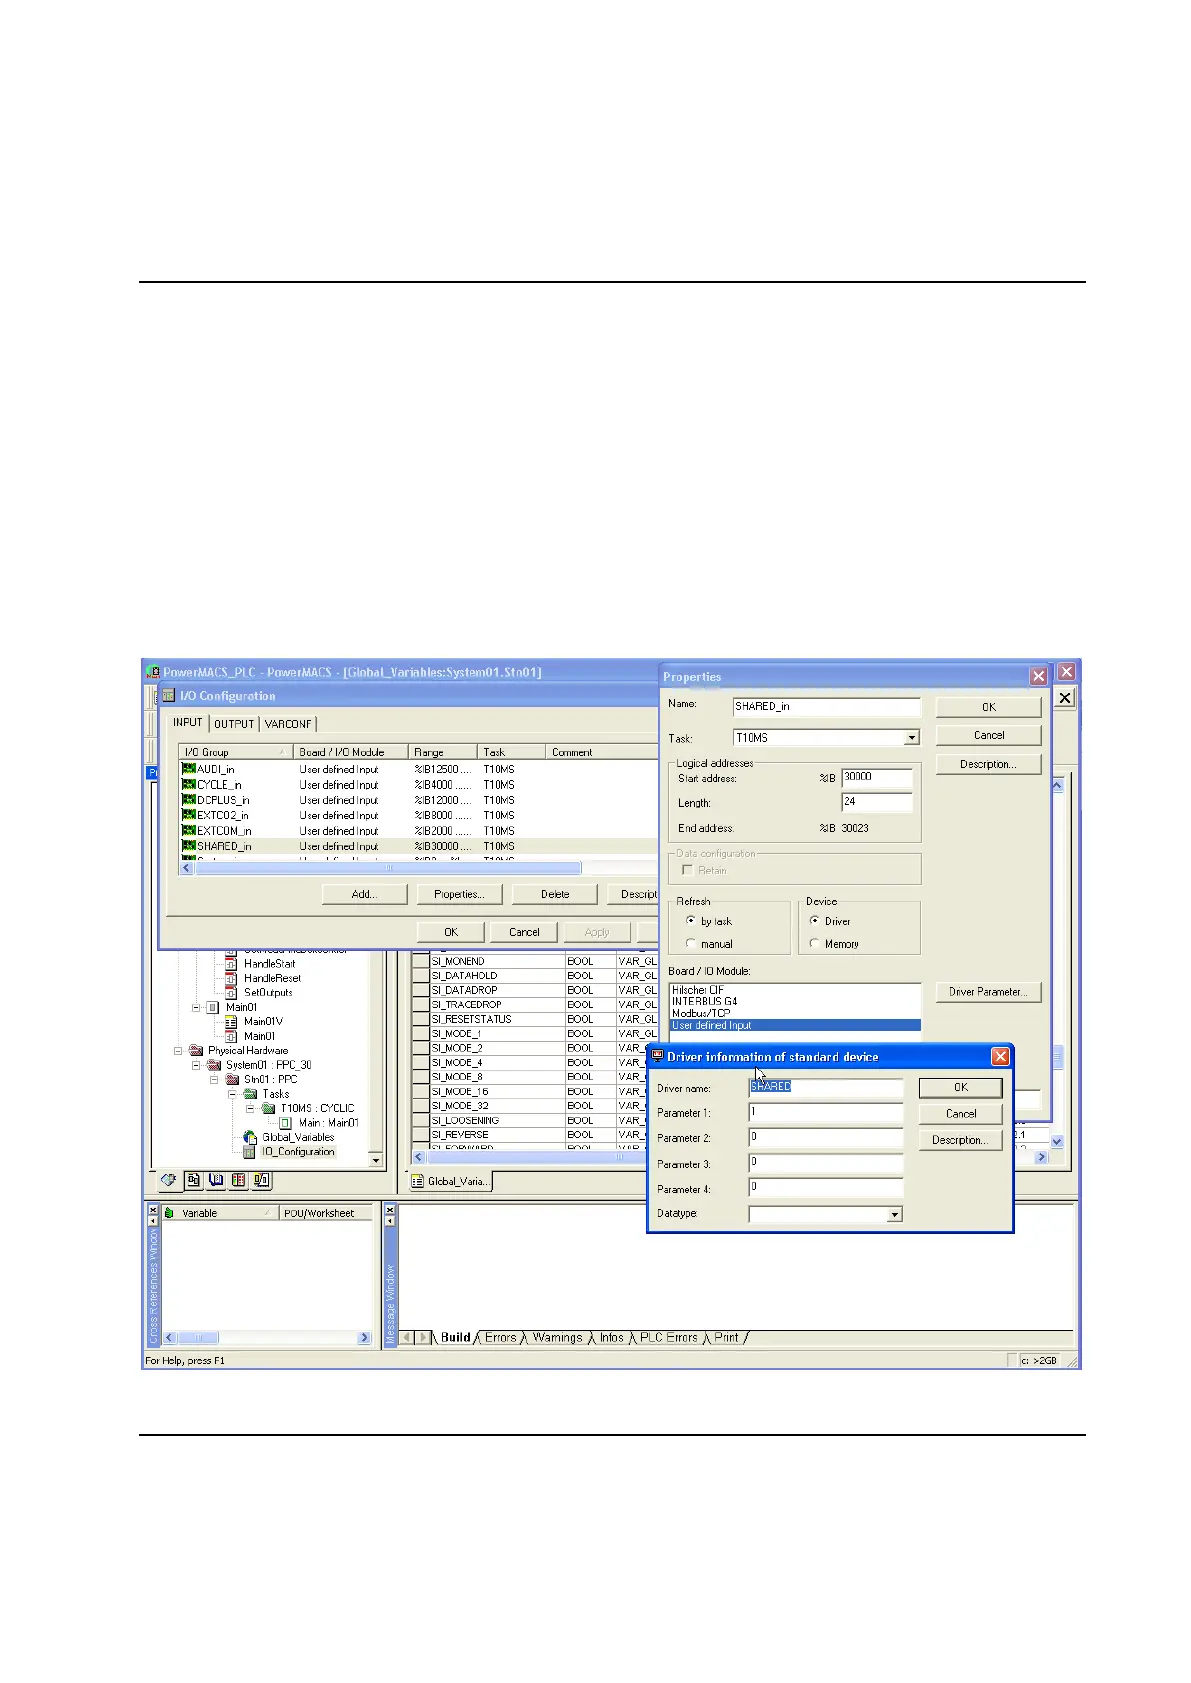Click OK in Driver information dialog
Viewport: 1191px width, 1683px height.
pos(961,1087)
